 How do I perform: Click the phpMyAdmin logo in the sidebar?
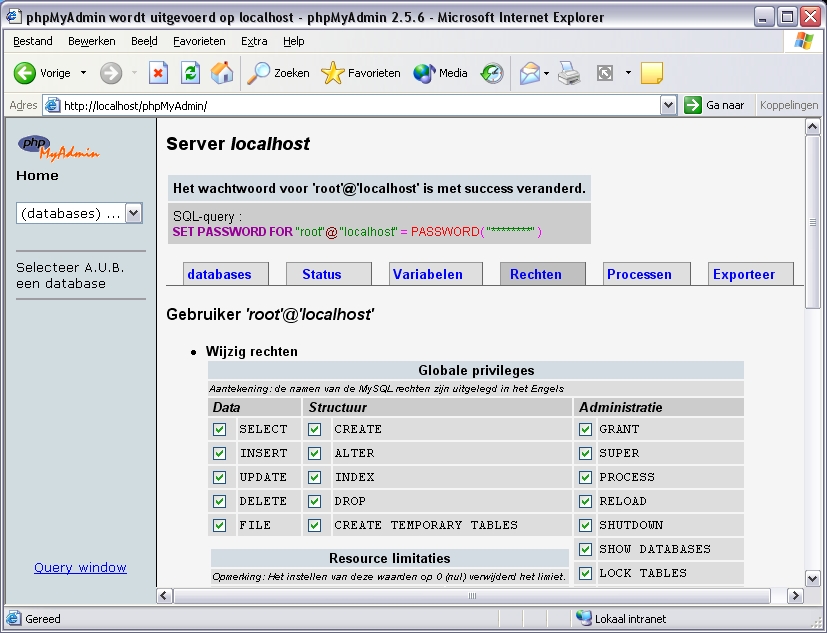click(x=59, y=148)
